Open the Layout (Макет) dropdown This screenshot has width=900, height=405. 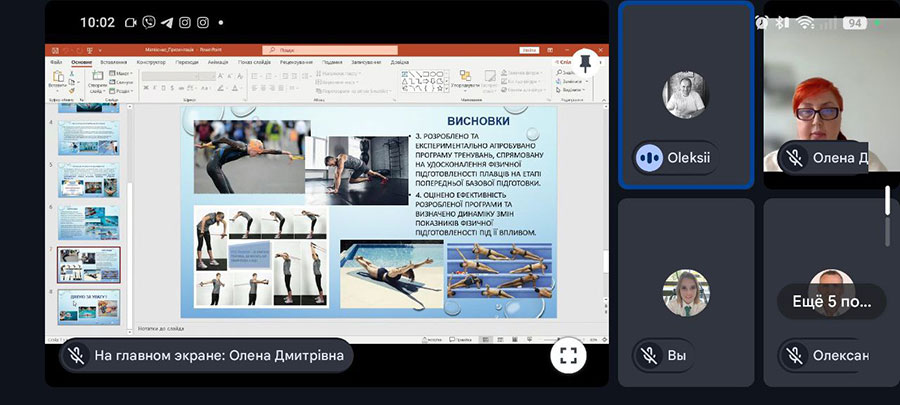121,74
